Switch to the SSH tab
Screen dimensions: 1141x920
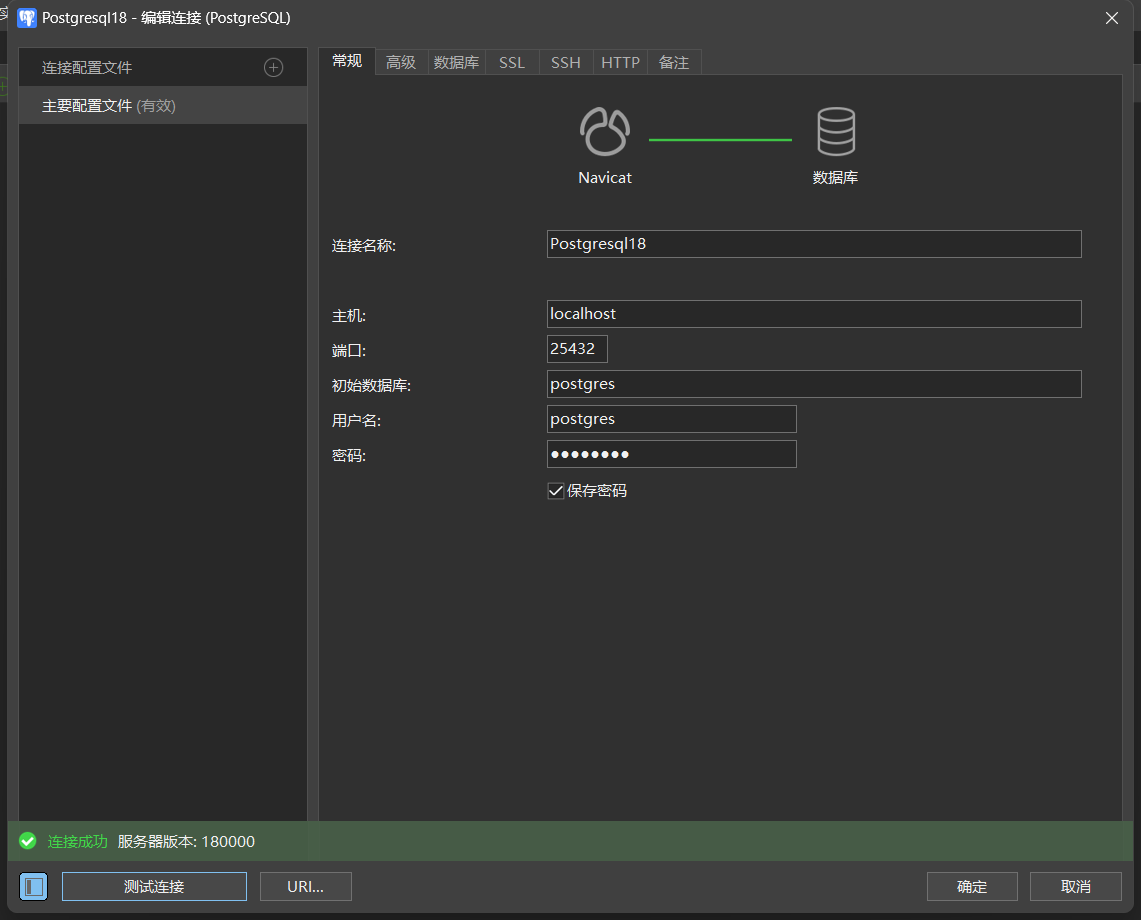pos(566,63)
